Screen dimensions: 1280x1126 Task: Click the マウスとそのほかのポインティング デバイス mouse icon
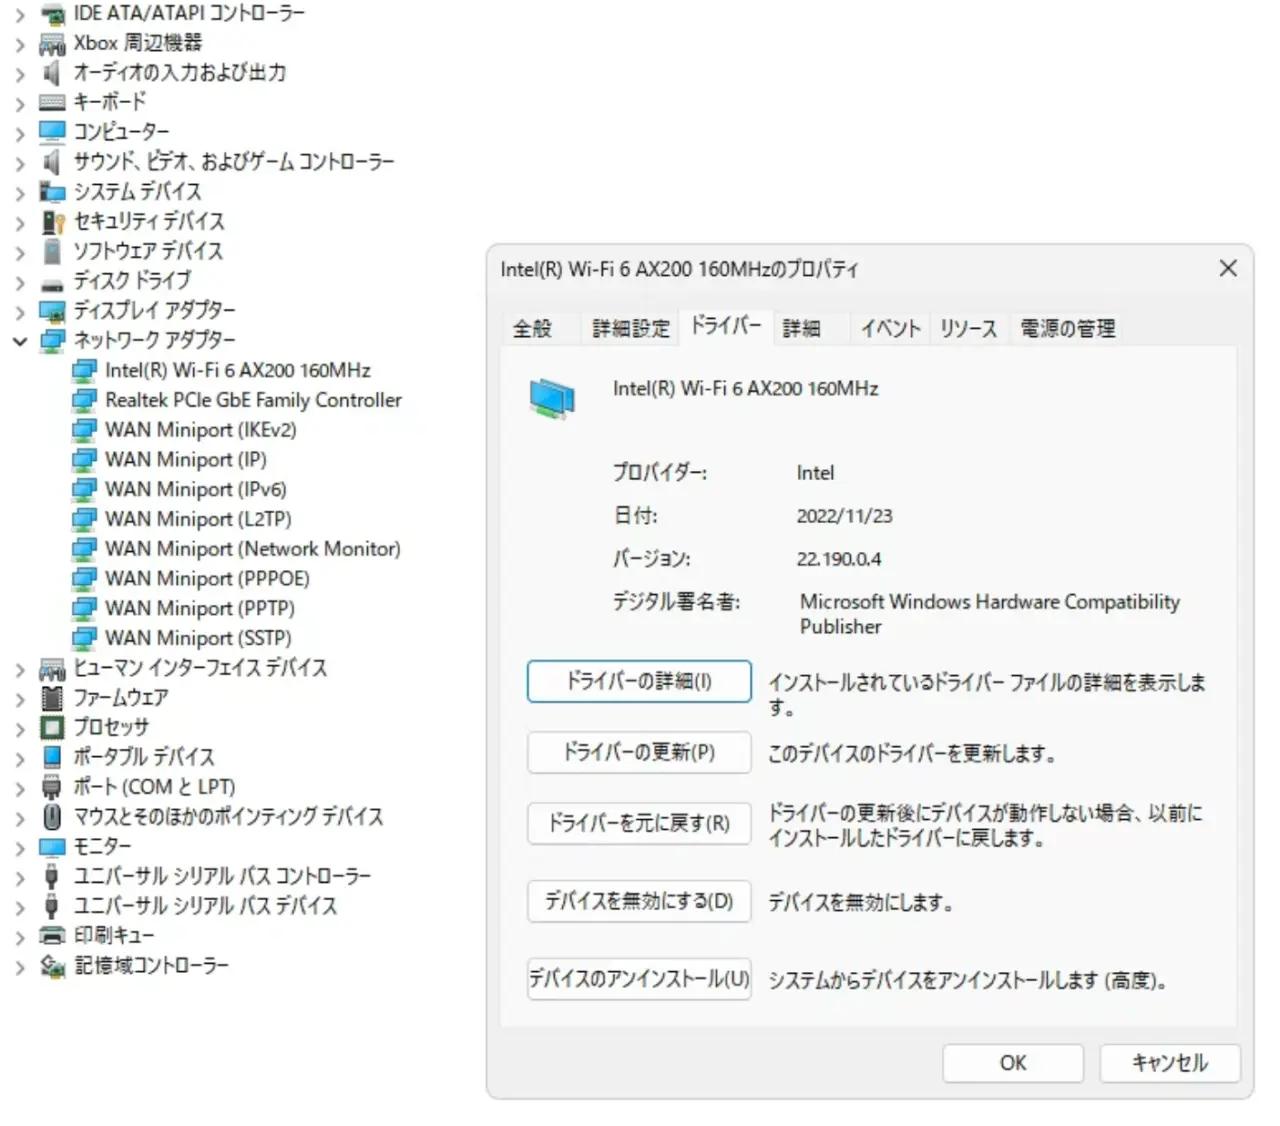[52, 817]
